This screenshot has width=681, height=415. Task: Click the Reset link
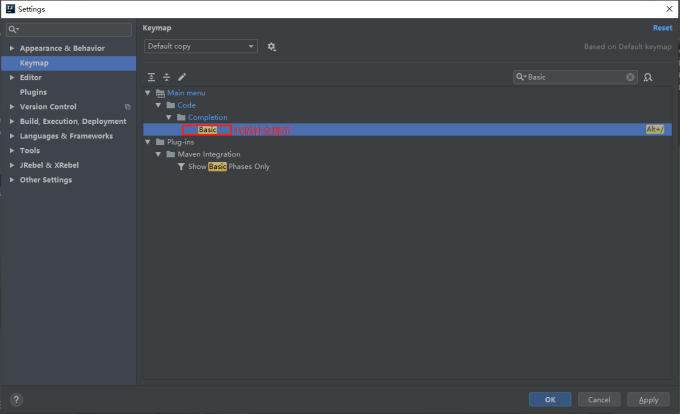(x=662, y=28)
